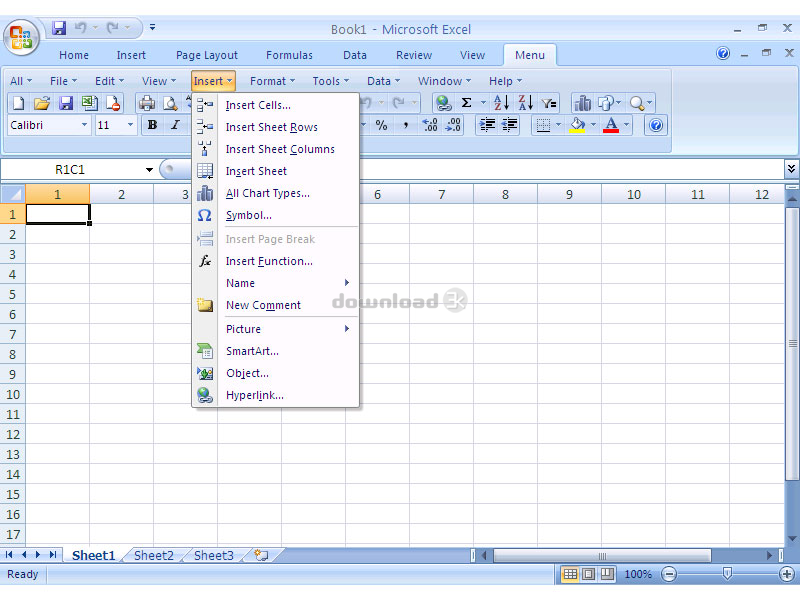Open the Font size dropdown
Screen dimensions: 800x600
tap(130, 125)
